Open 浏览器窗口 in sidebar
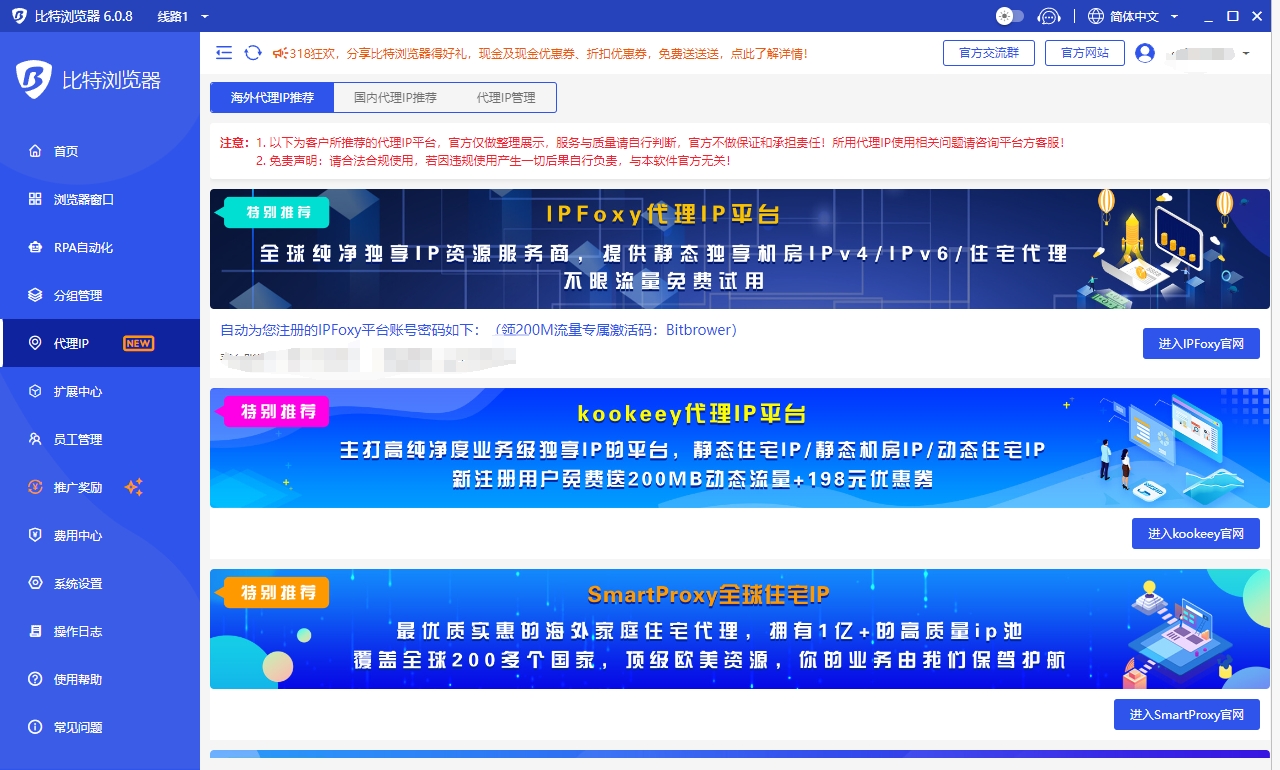This screenshot has width=1280, height=770. [100, 199]
